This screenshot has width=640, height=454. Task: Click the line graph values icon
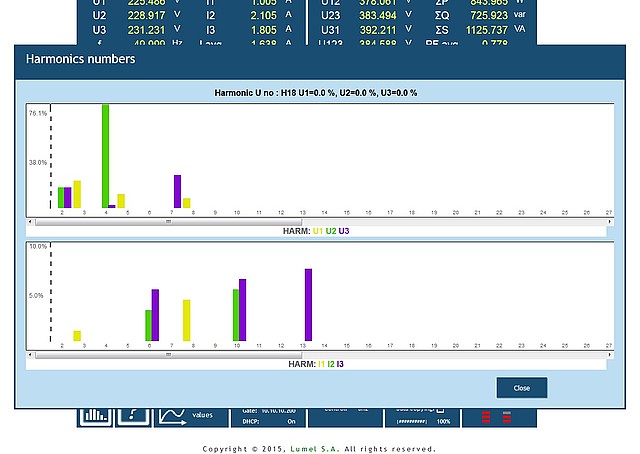point(172,415)
